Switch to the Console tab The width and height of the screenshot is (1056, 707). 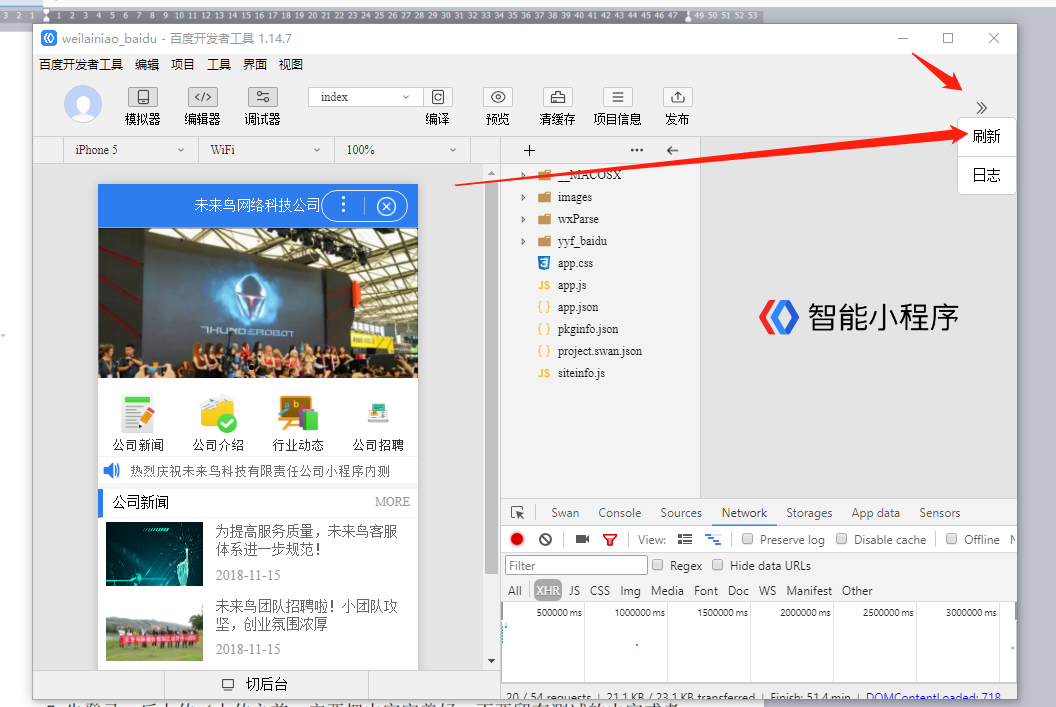click(619, 513)
